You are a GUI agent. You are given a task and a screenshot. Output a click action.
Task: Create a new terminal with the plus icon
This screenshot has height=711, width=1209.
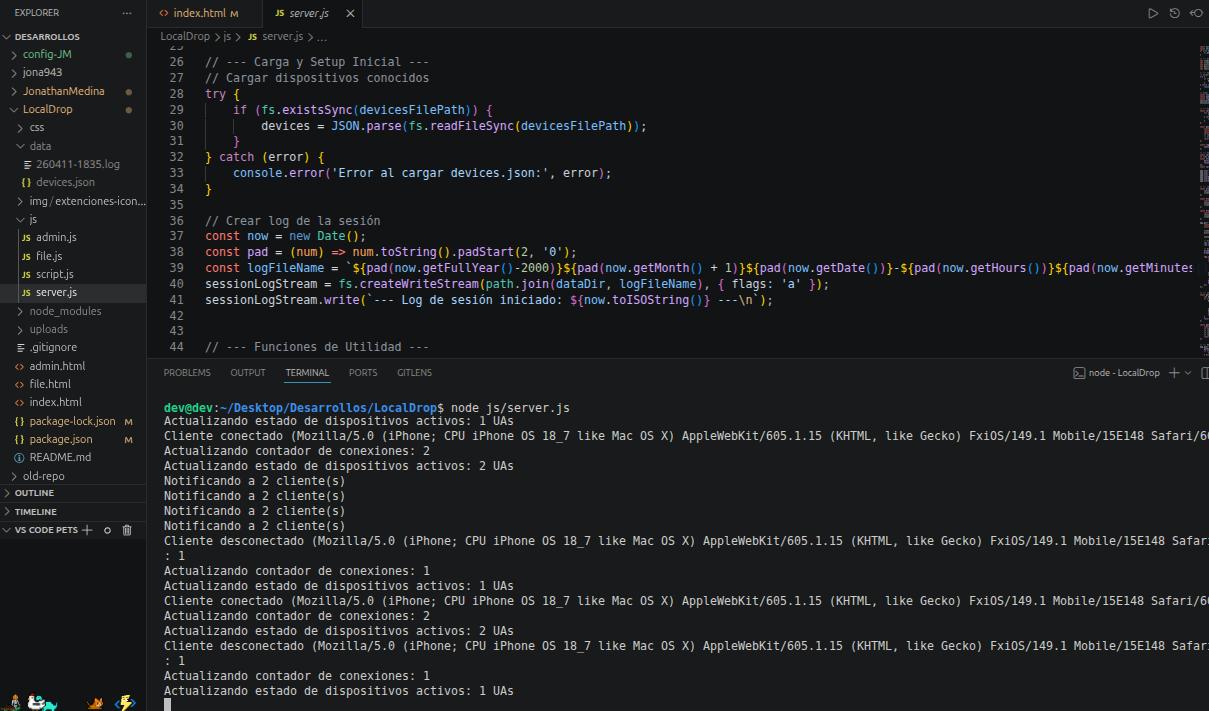[1174, 373]
